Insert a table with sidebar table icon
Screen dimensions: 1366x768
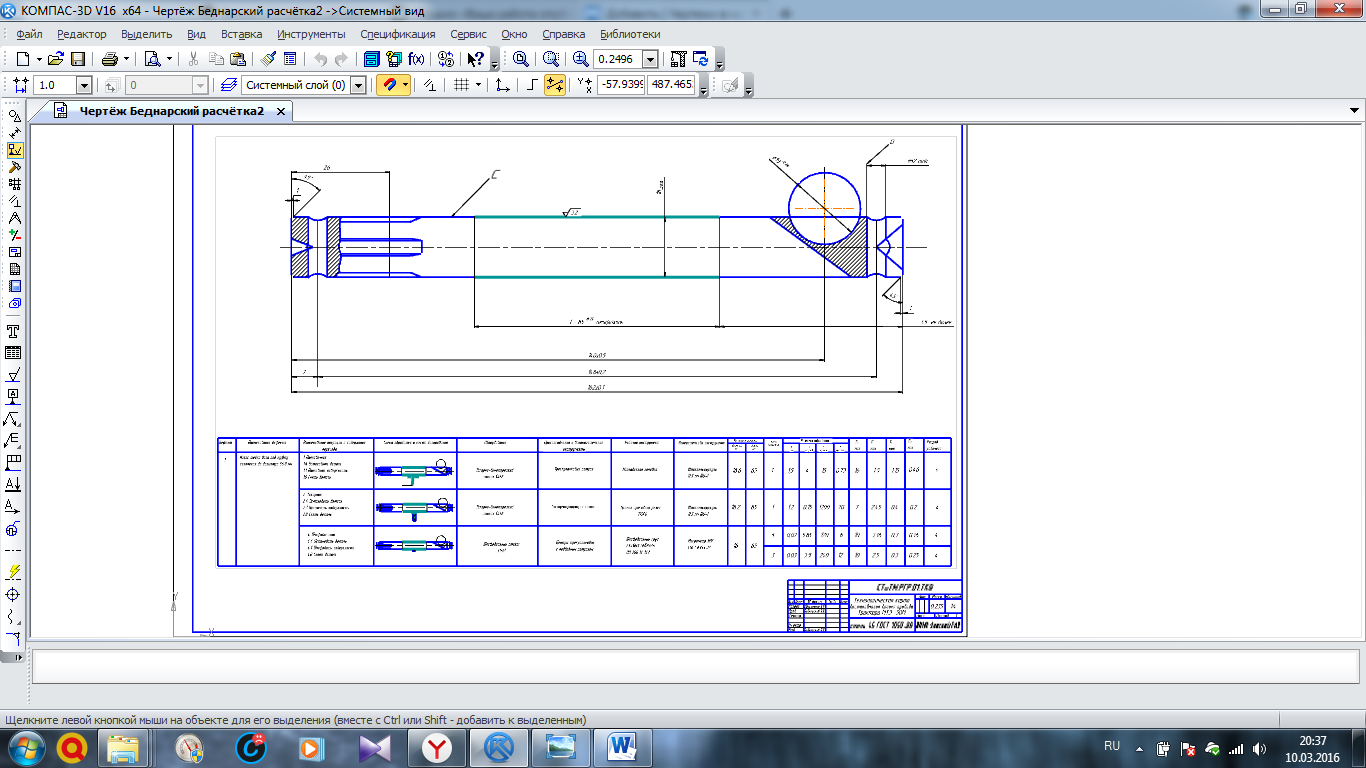click(x=14, y=352)
